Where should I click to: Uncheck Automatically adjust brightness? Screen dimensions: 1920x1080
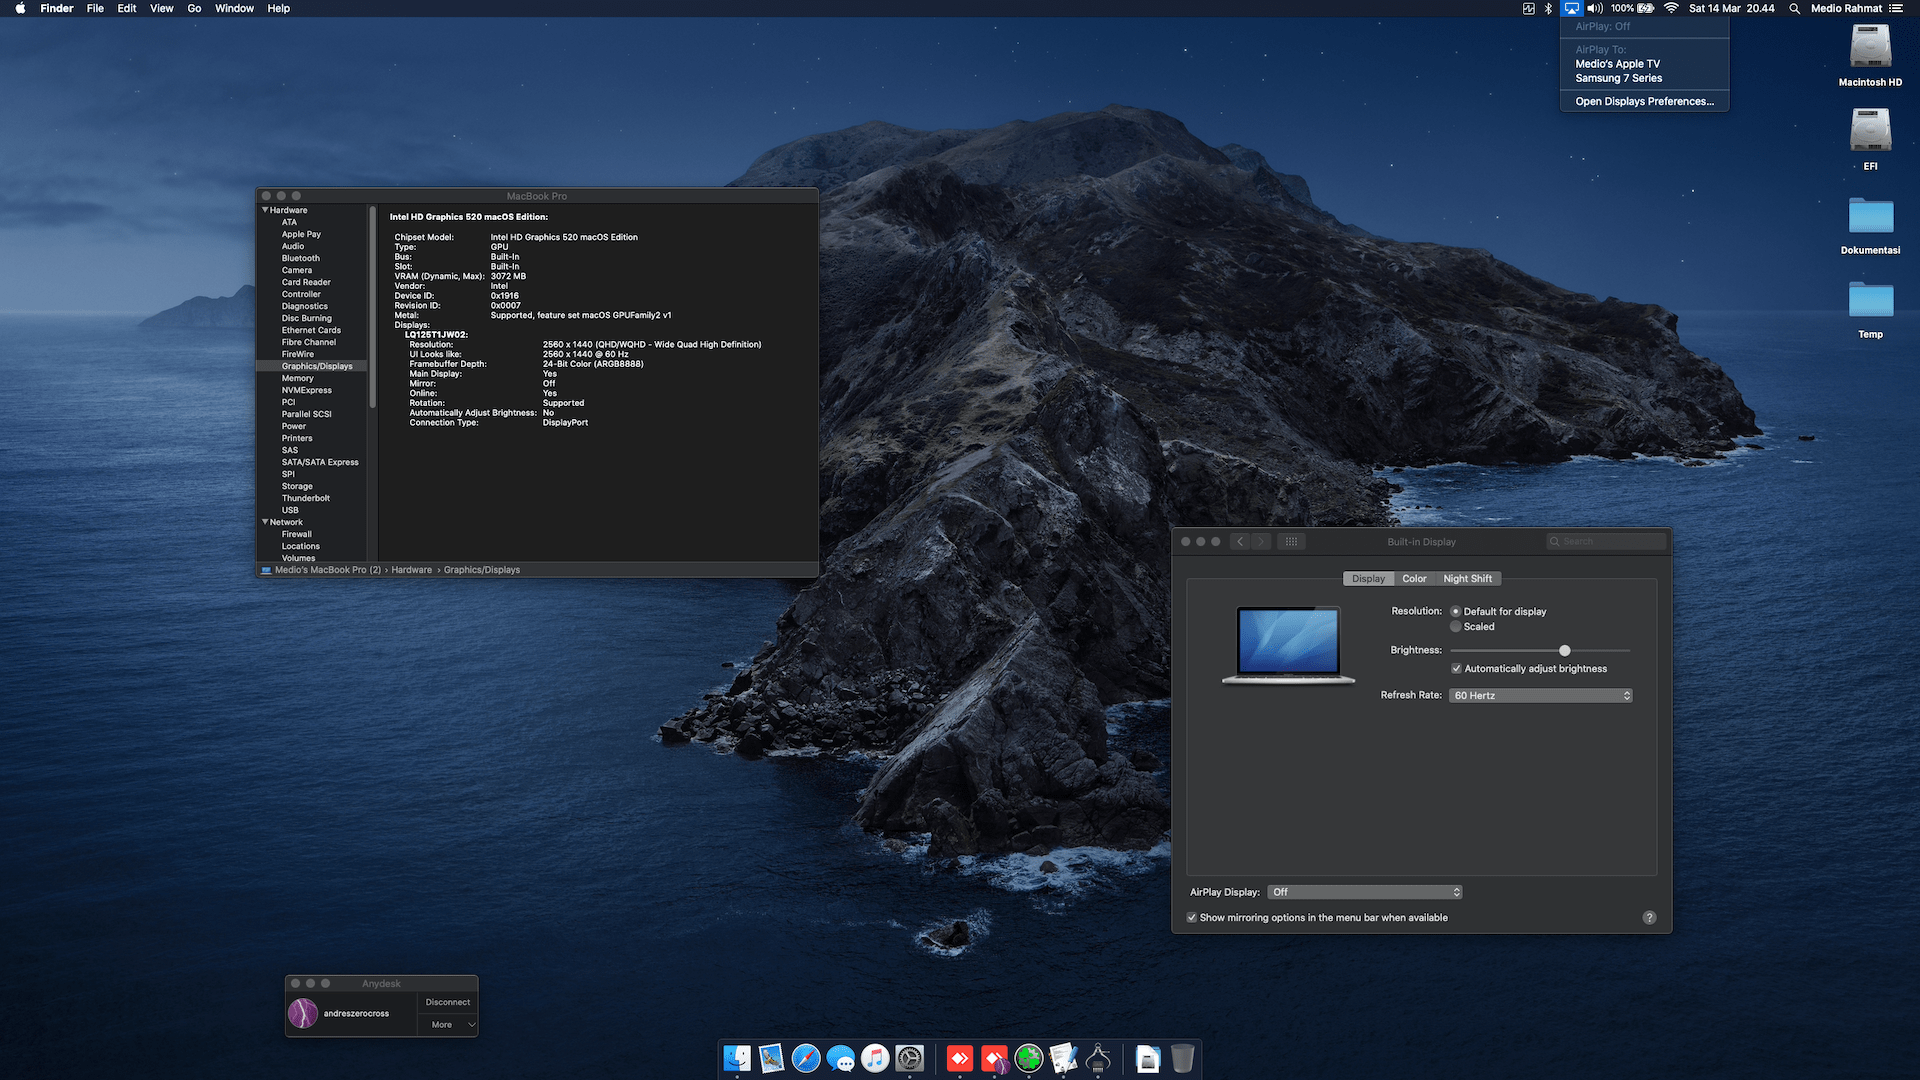(1456, 669)
